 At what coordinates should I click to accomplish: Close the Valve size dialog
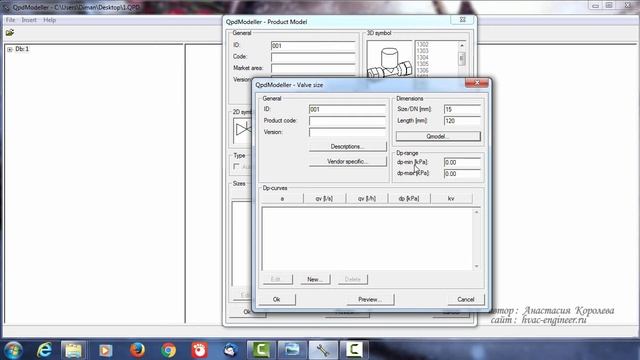477,83
